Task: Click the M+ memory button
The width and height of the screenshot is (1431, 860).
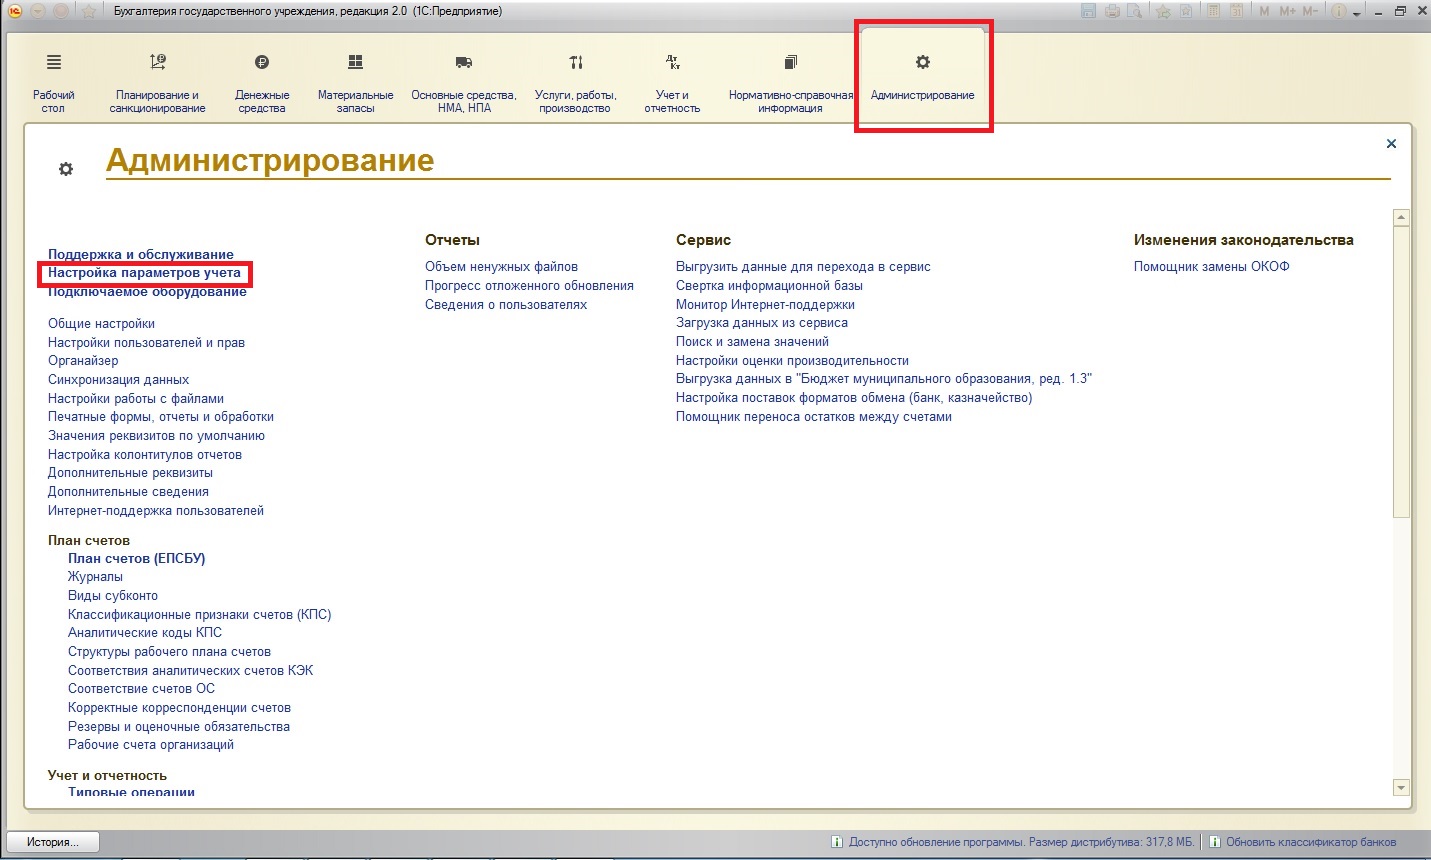Action: pyautogui.click(x=1287, y=11)
